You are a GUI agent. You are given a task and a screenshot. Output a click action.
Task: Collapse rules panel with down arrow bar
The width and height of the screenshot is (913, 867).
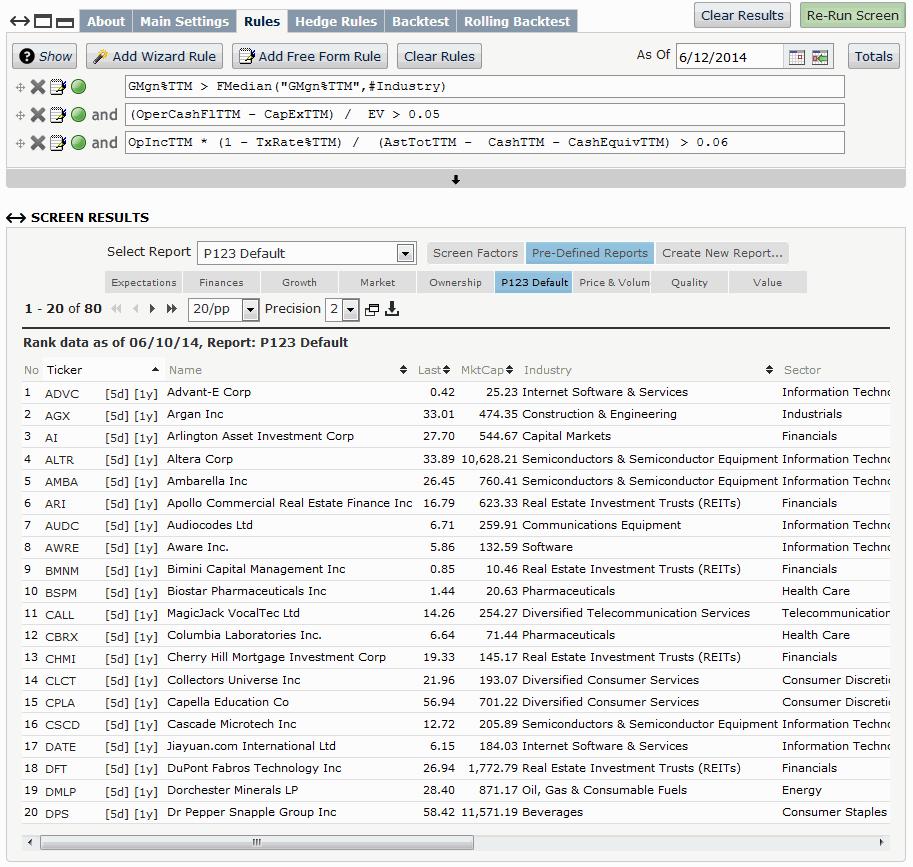tap(456, 180)
